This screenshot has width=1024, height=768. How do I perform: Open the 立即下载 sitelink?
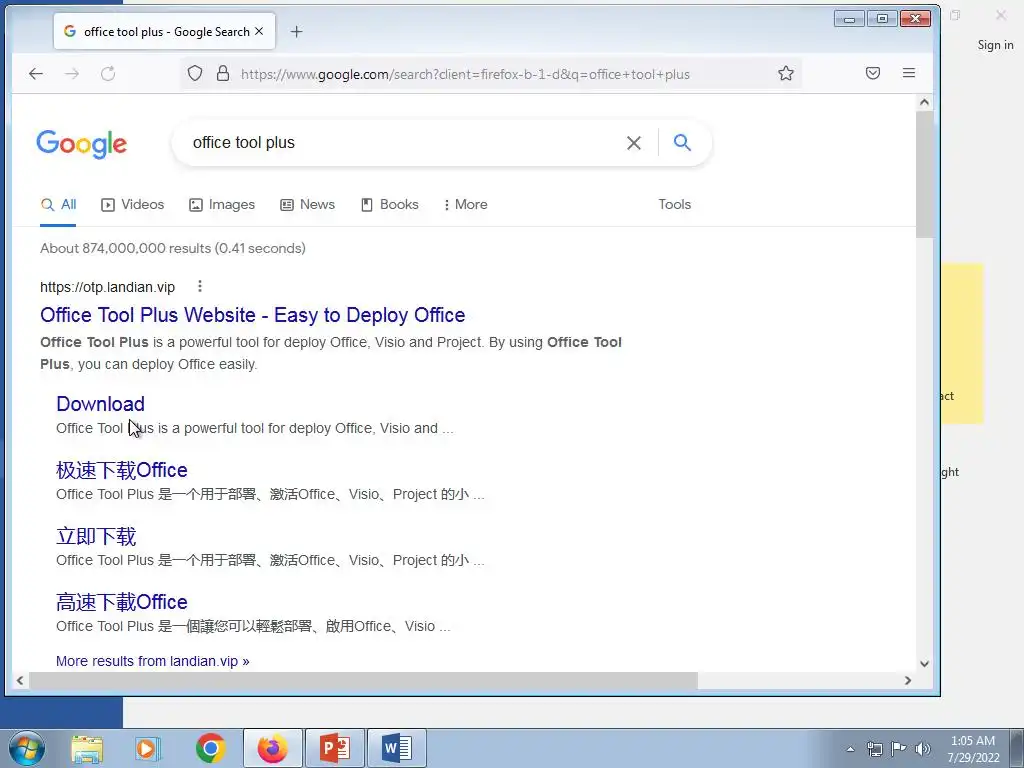coord(96,536)
